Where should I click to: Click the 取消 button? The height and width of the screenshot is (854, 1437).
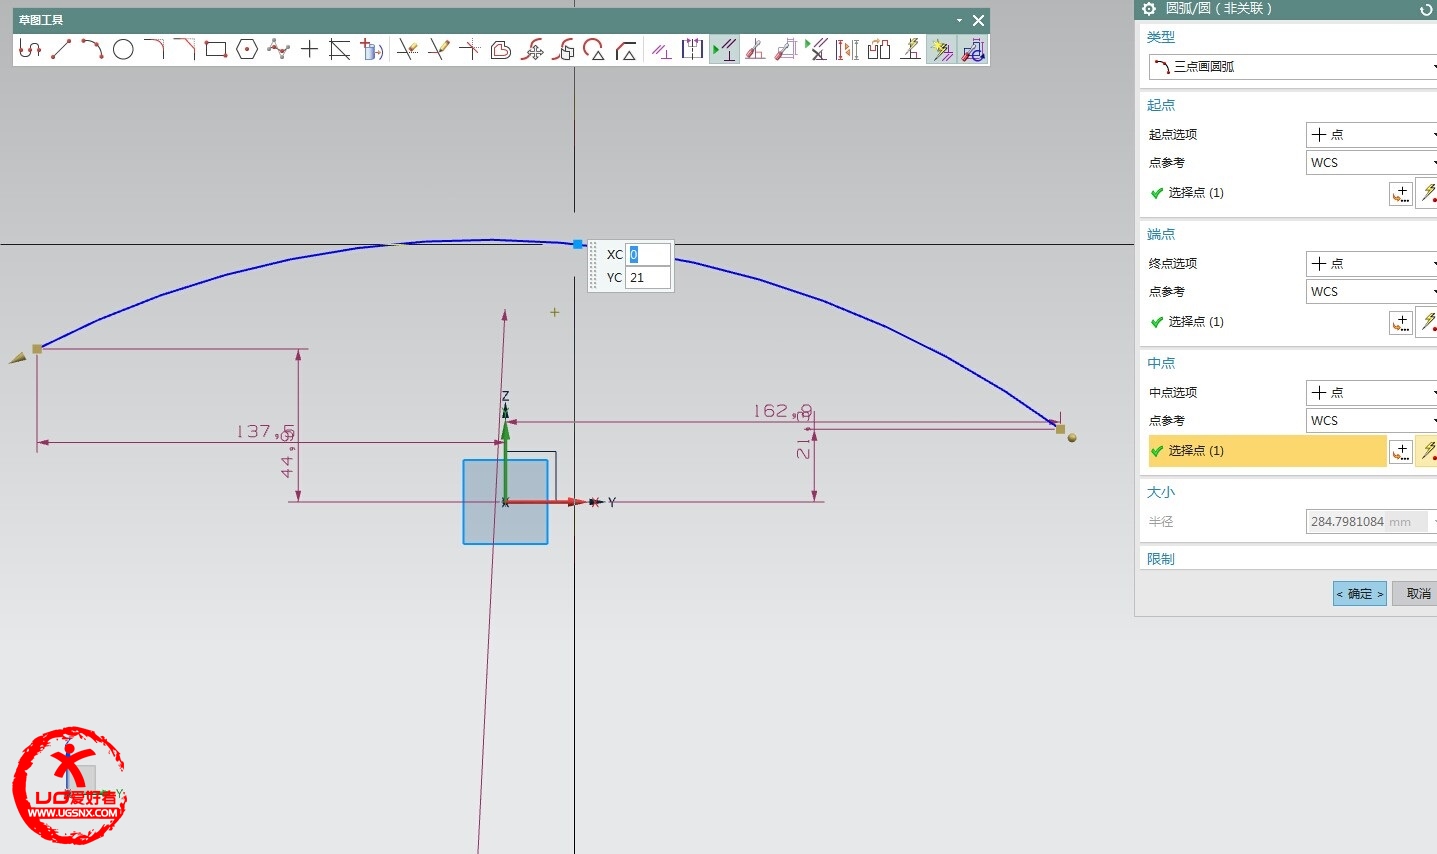[x=1416, y=594]
